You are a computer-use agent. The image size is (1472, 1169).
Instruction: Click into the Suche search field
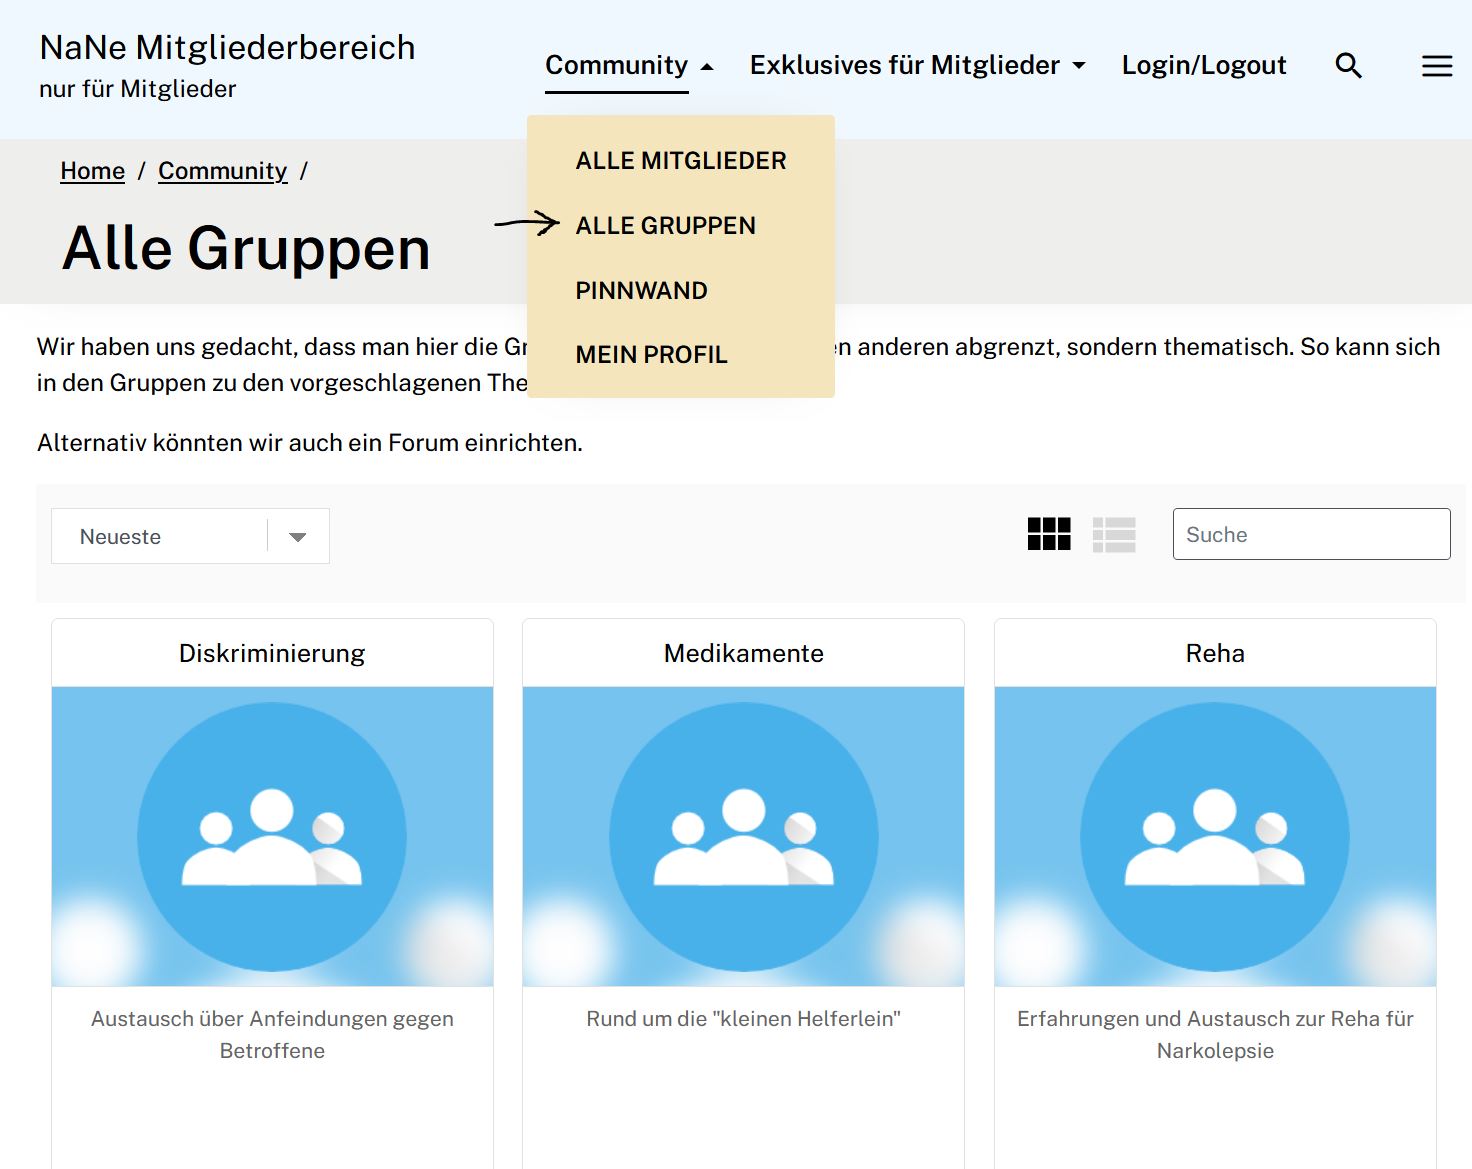pyautogui.click(x=1311, y=534)
